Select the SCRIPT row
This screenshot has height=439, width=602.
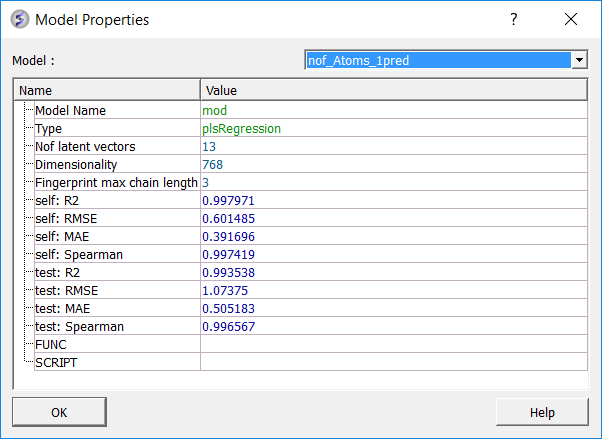(x=311, y=363)
